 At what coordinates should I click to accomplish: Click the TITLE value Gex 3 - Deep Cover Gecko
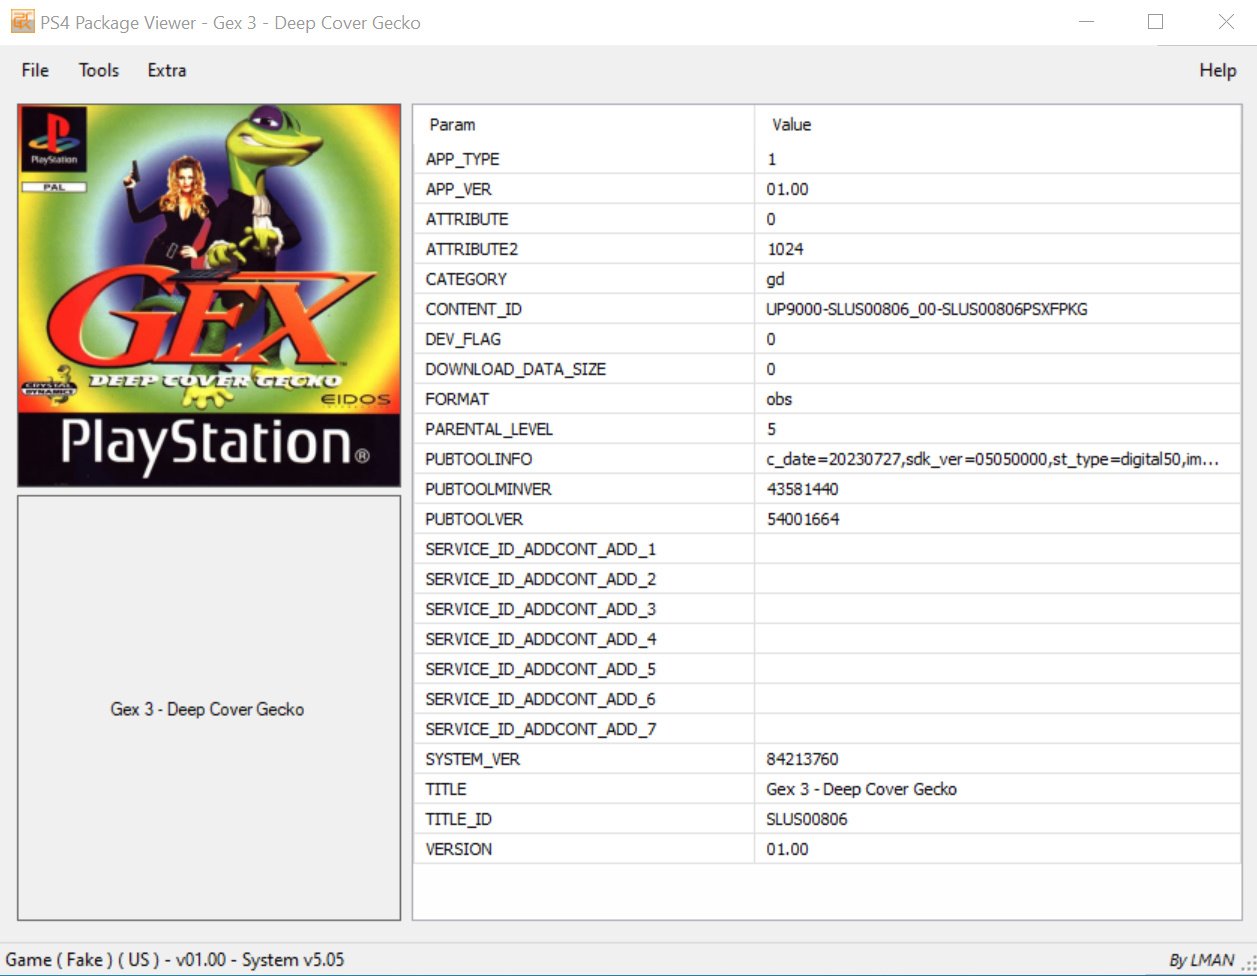861,789
